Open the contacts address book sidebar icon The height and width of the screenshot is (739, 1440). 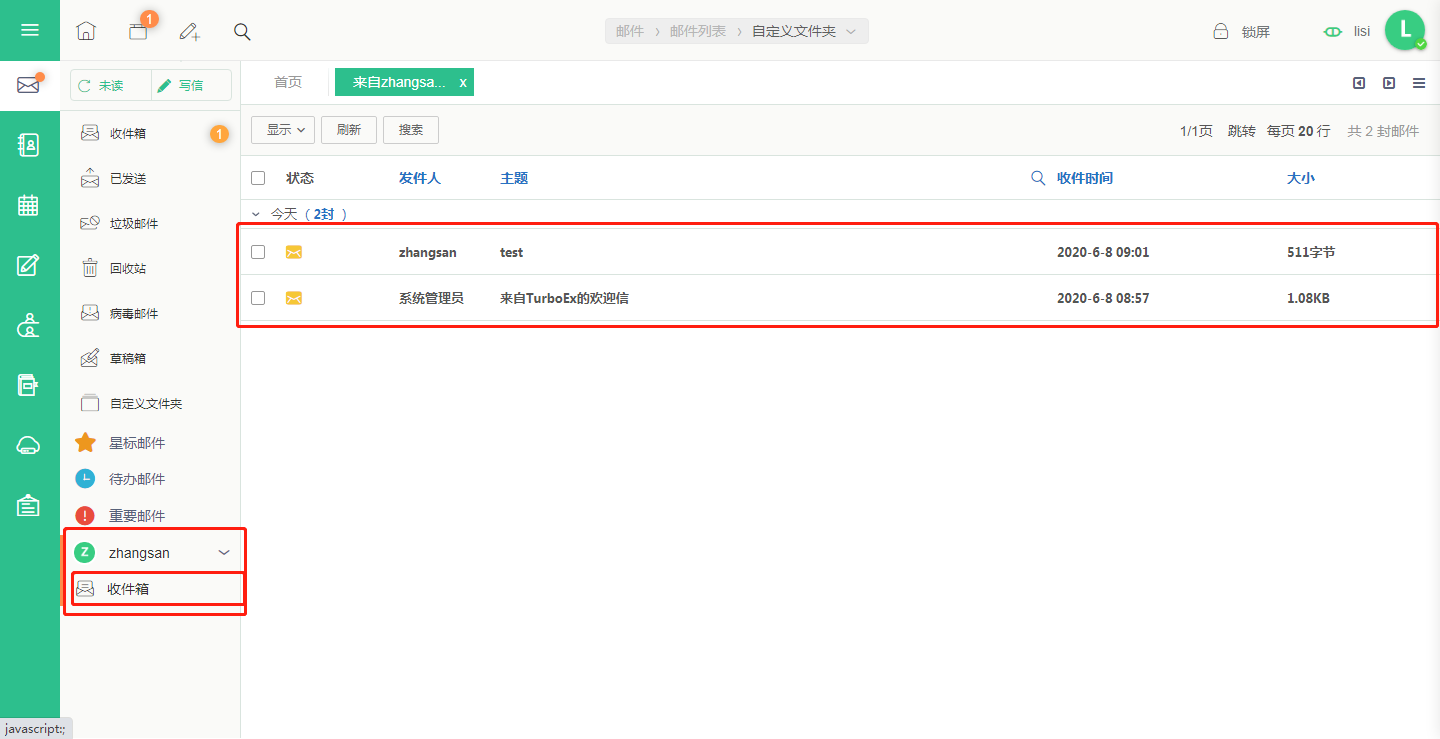[29, 145]
